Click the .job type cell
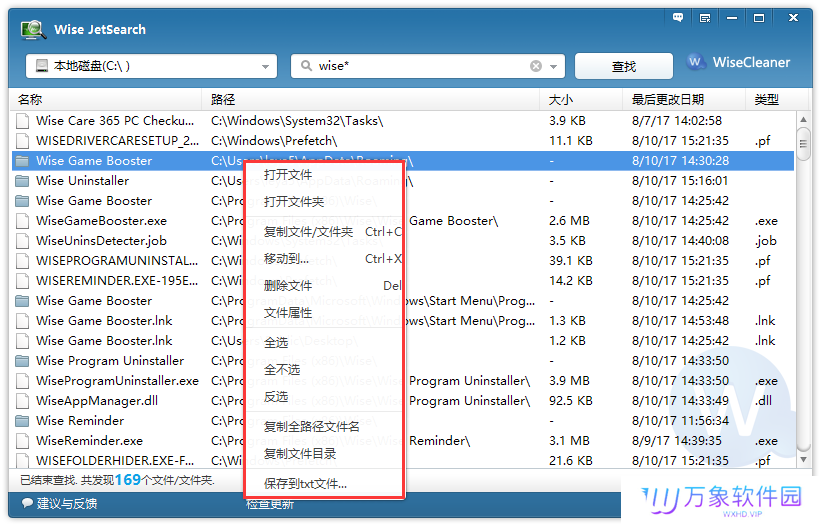The width and height of the screenshot is (821, 526). (x=765, y=241)
